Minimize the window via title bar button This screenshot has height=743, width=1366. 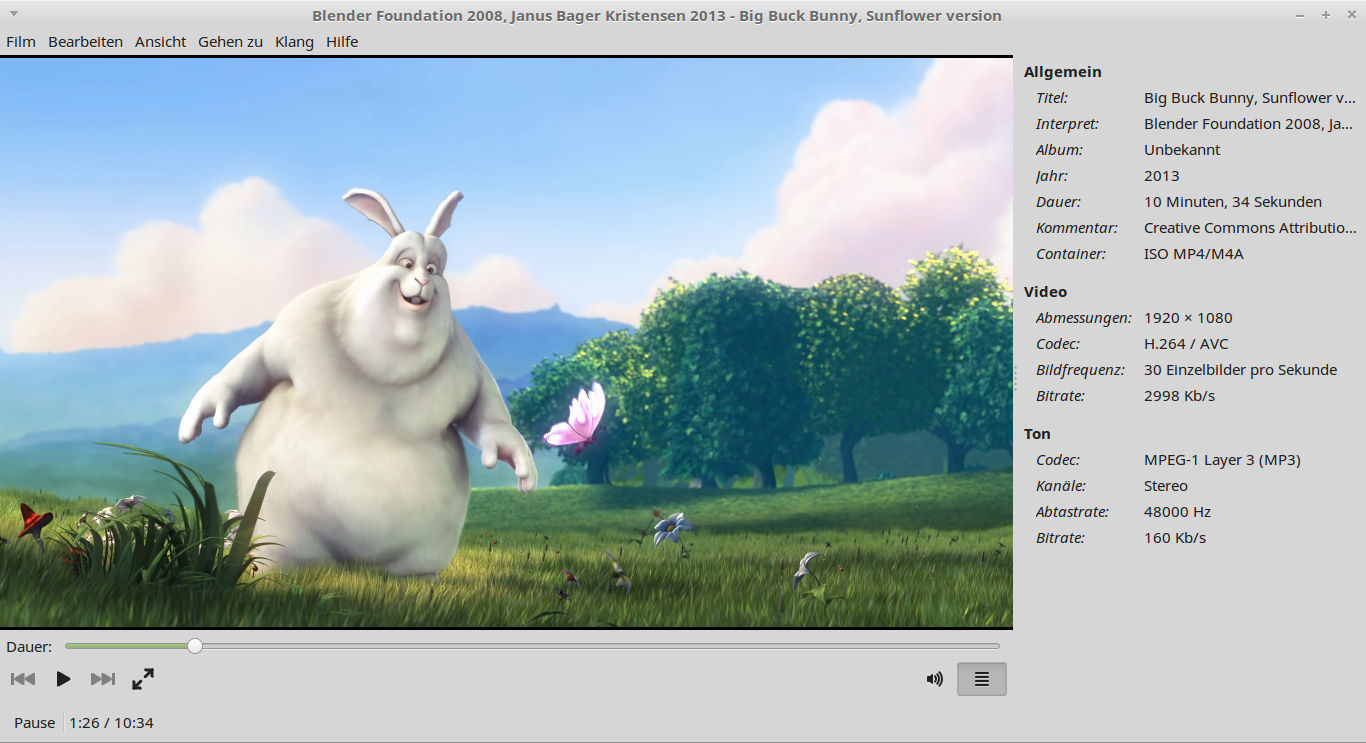[x=1300, y=15]
